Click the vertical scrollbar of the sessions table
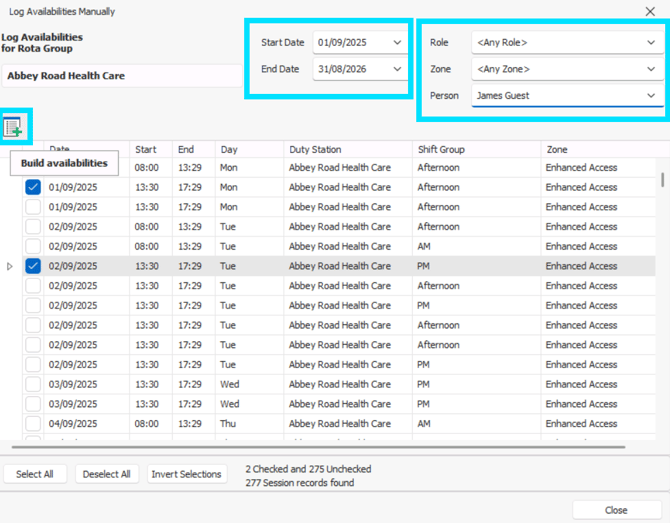The width and height of the screenshot is (670, 523). (661, 300)
